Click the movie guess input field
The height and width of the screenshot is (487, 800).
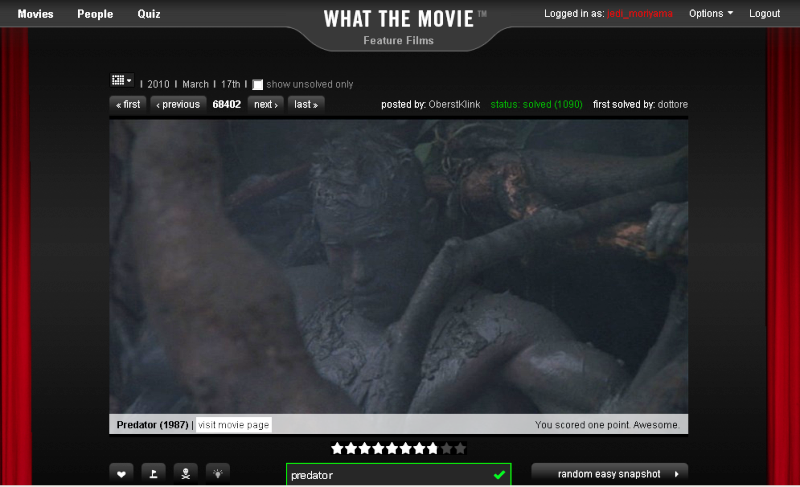(x=398, y=475)
